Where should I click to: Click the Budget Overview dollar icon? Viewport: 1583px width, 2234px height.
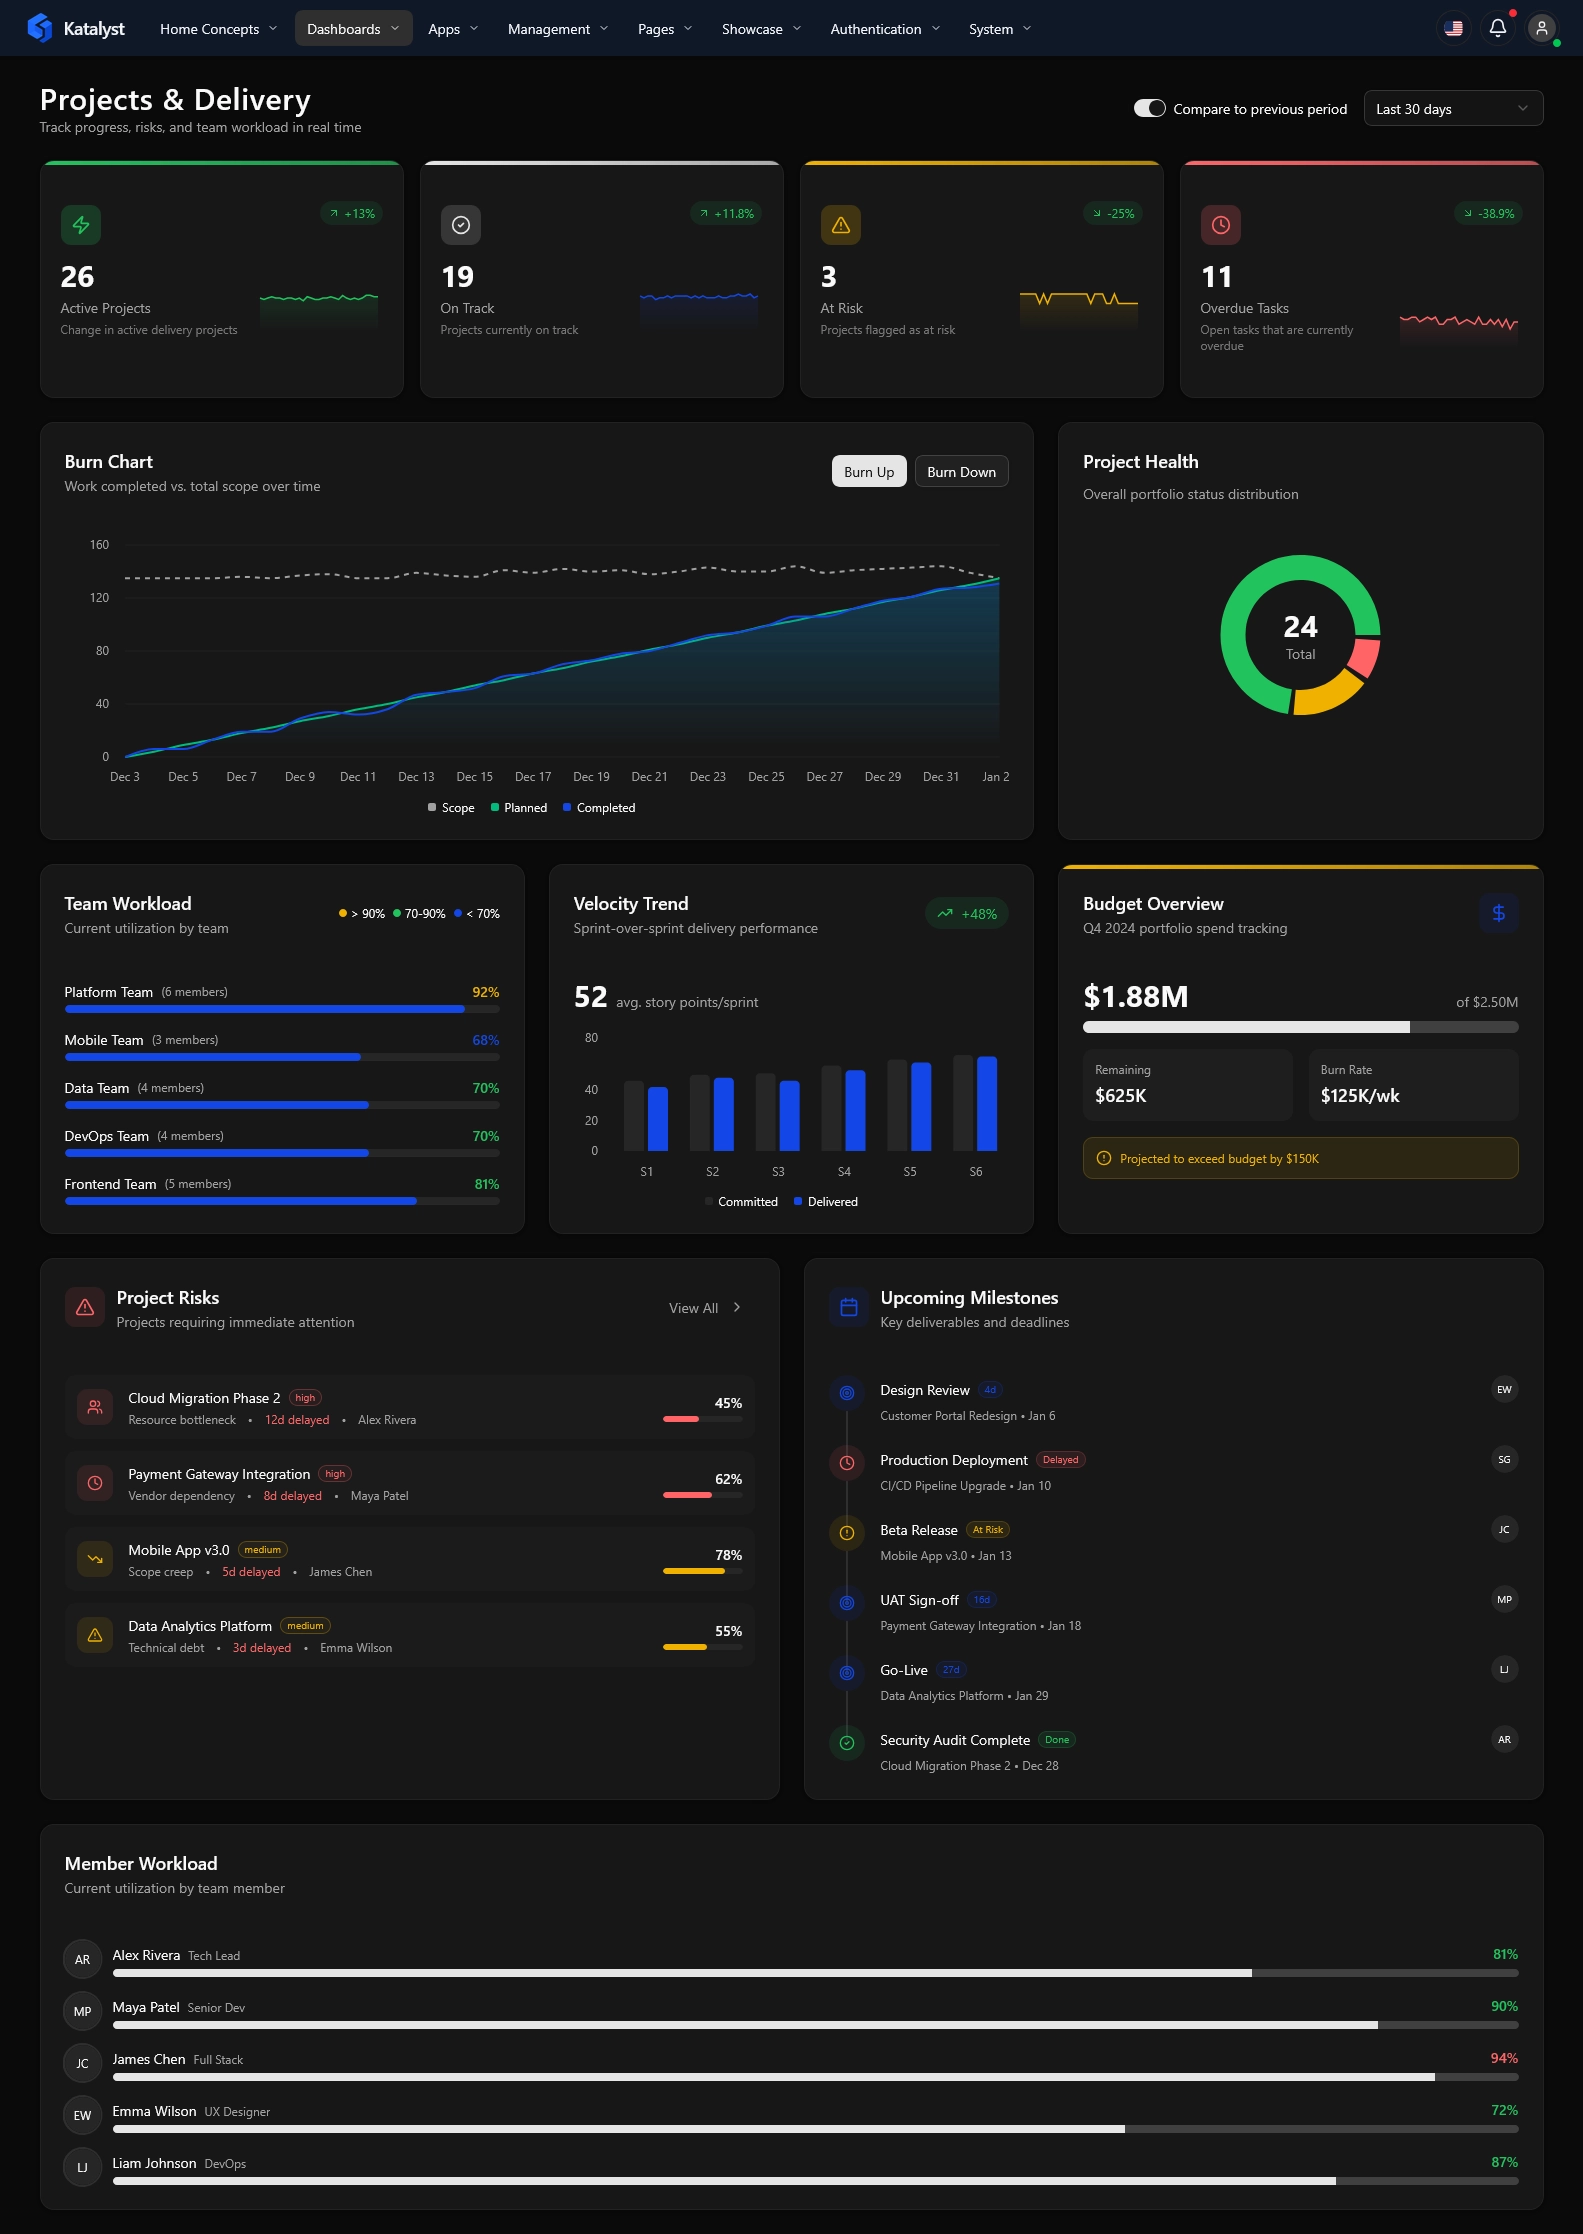point(1498,913)
